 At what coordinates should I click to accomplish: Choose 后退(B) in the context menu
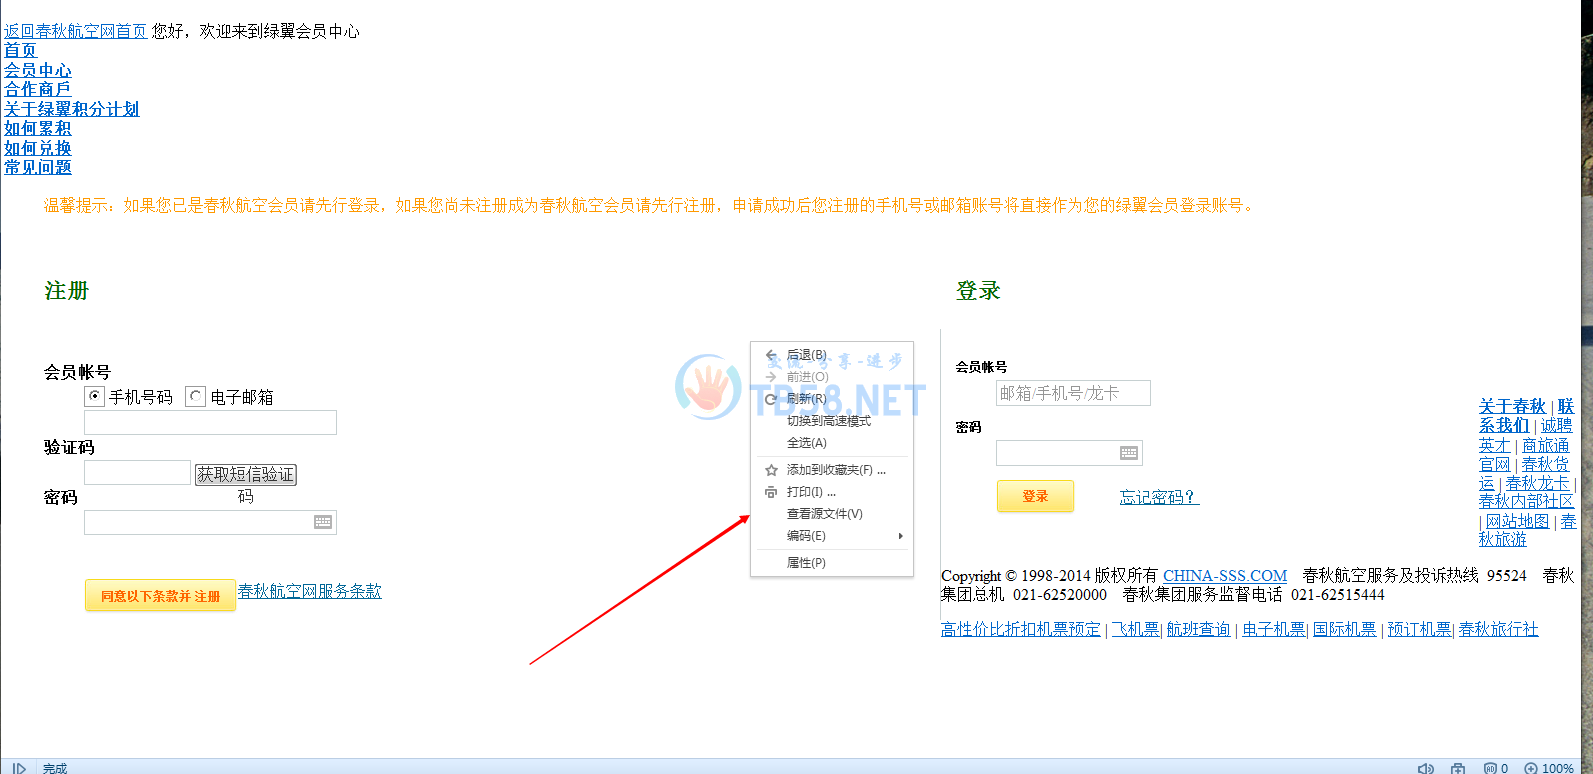pos(832,355)
